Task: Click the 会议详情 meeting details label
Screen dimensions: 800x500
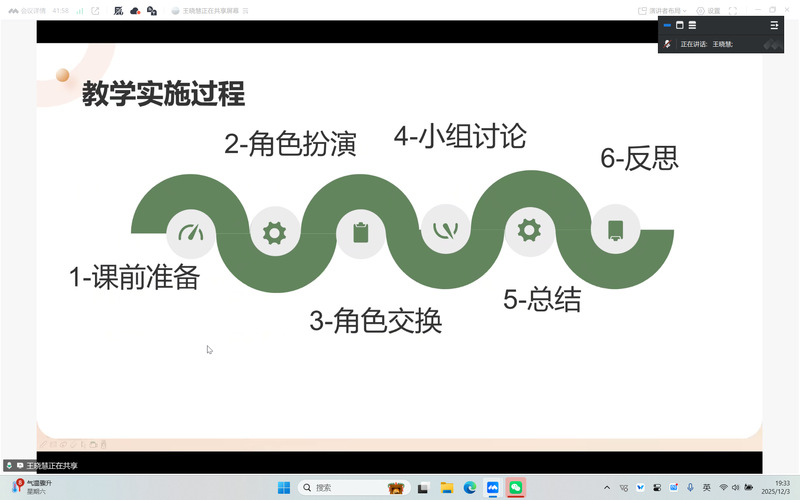Action: [35, 11]
